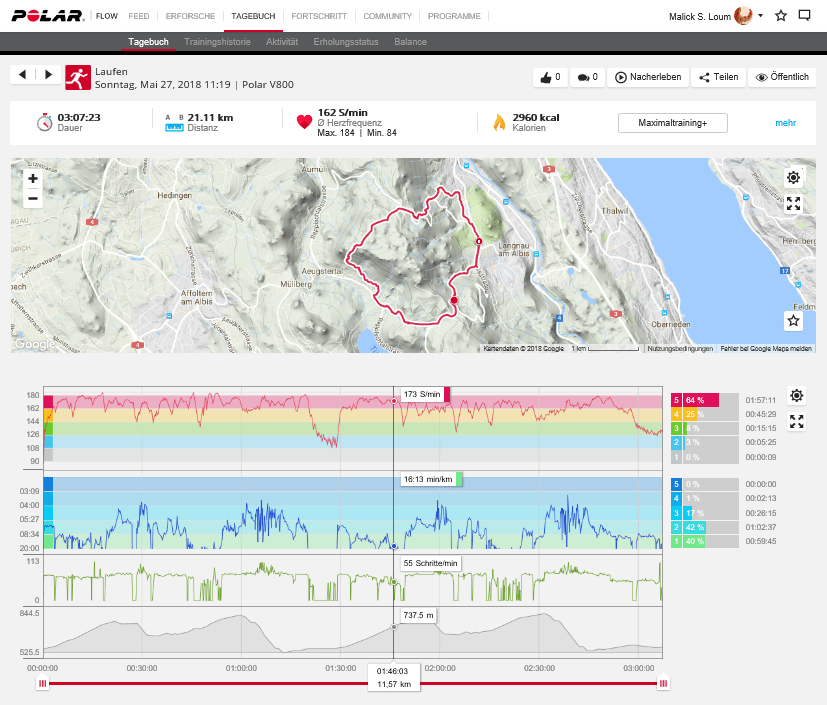827x705 pixels.
Task: Zoom in on the route map
Action: click(33, 179)
